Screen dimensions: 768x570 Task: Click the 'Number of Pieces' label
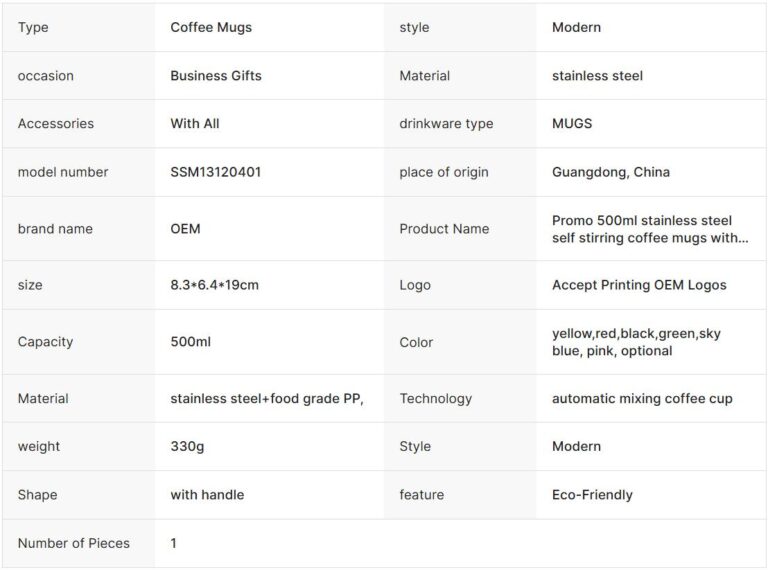click(74, 544)
